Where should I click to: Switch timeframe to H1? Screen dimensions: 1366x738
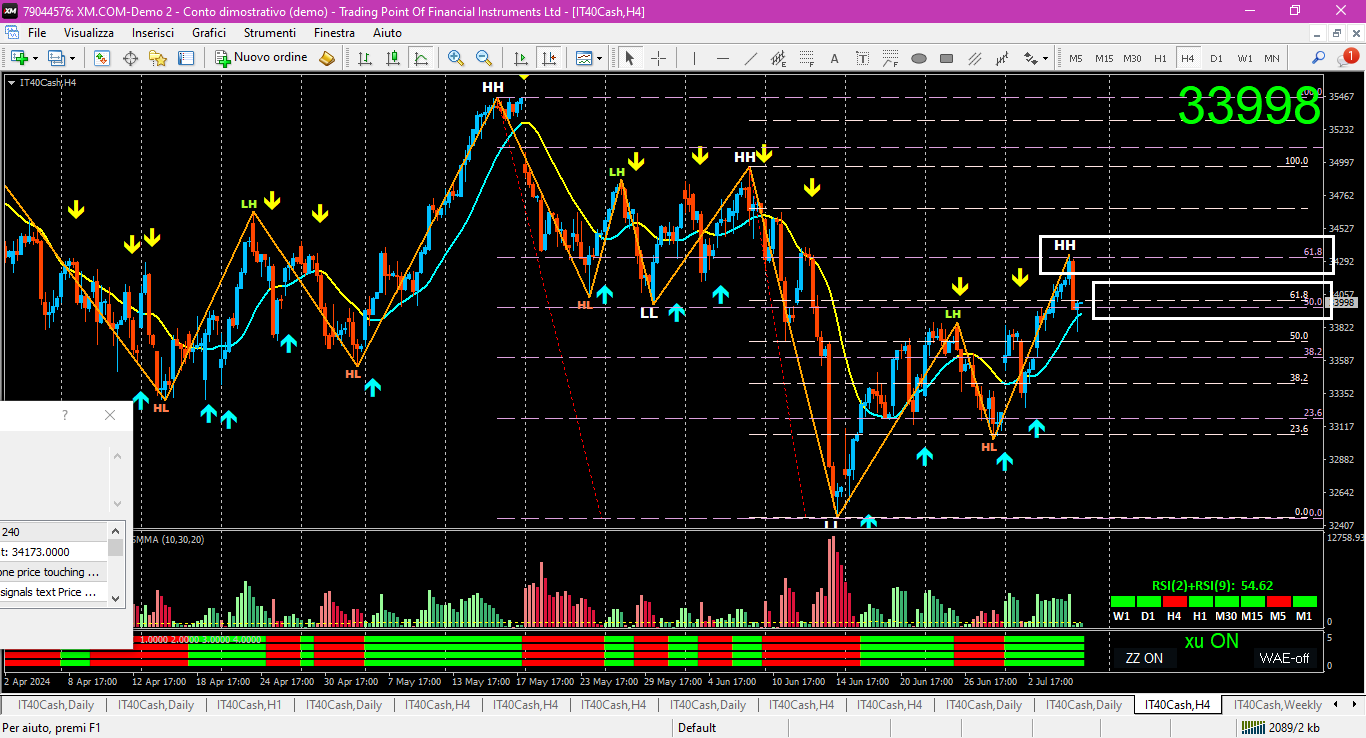[x=1160, y=58]
